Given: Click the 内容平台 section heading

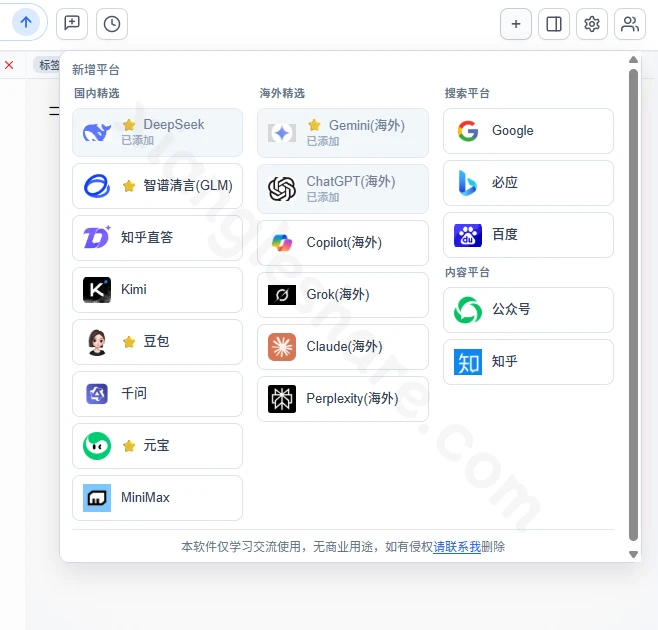Looking at the screenshot, I should [467, 272].
